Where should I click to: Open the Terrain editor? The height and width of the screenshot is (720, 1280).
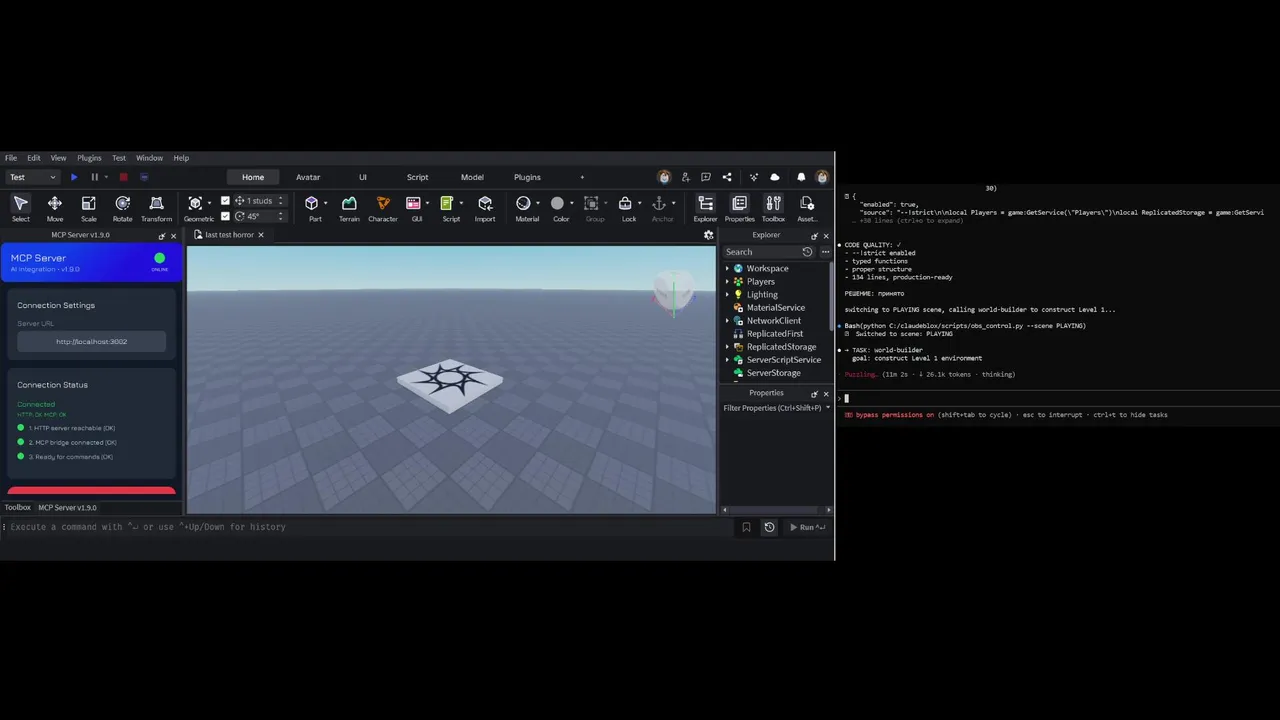[x=349, y=208]
